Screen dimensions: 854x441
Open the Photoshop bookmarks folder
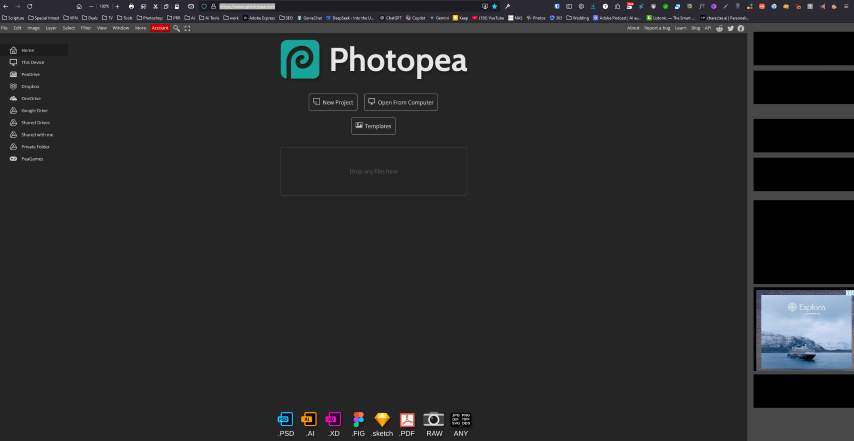click(149, 18)
